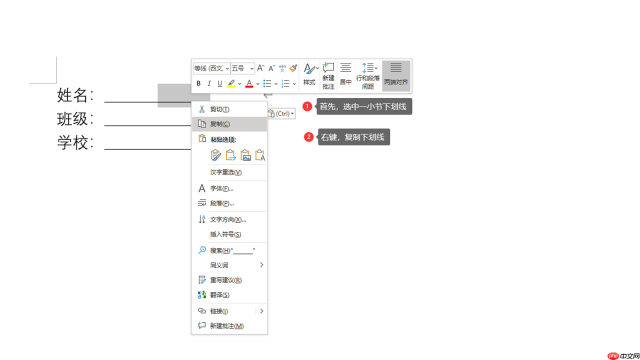
Task: Open 段落 paragraph dialog entry
Action: 229,203
